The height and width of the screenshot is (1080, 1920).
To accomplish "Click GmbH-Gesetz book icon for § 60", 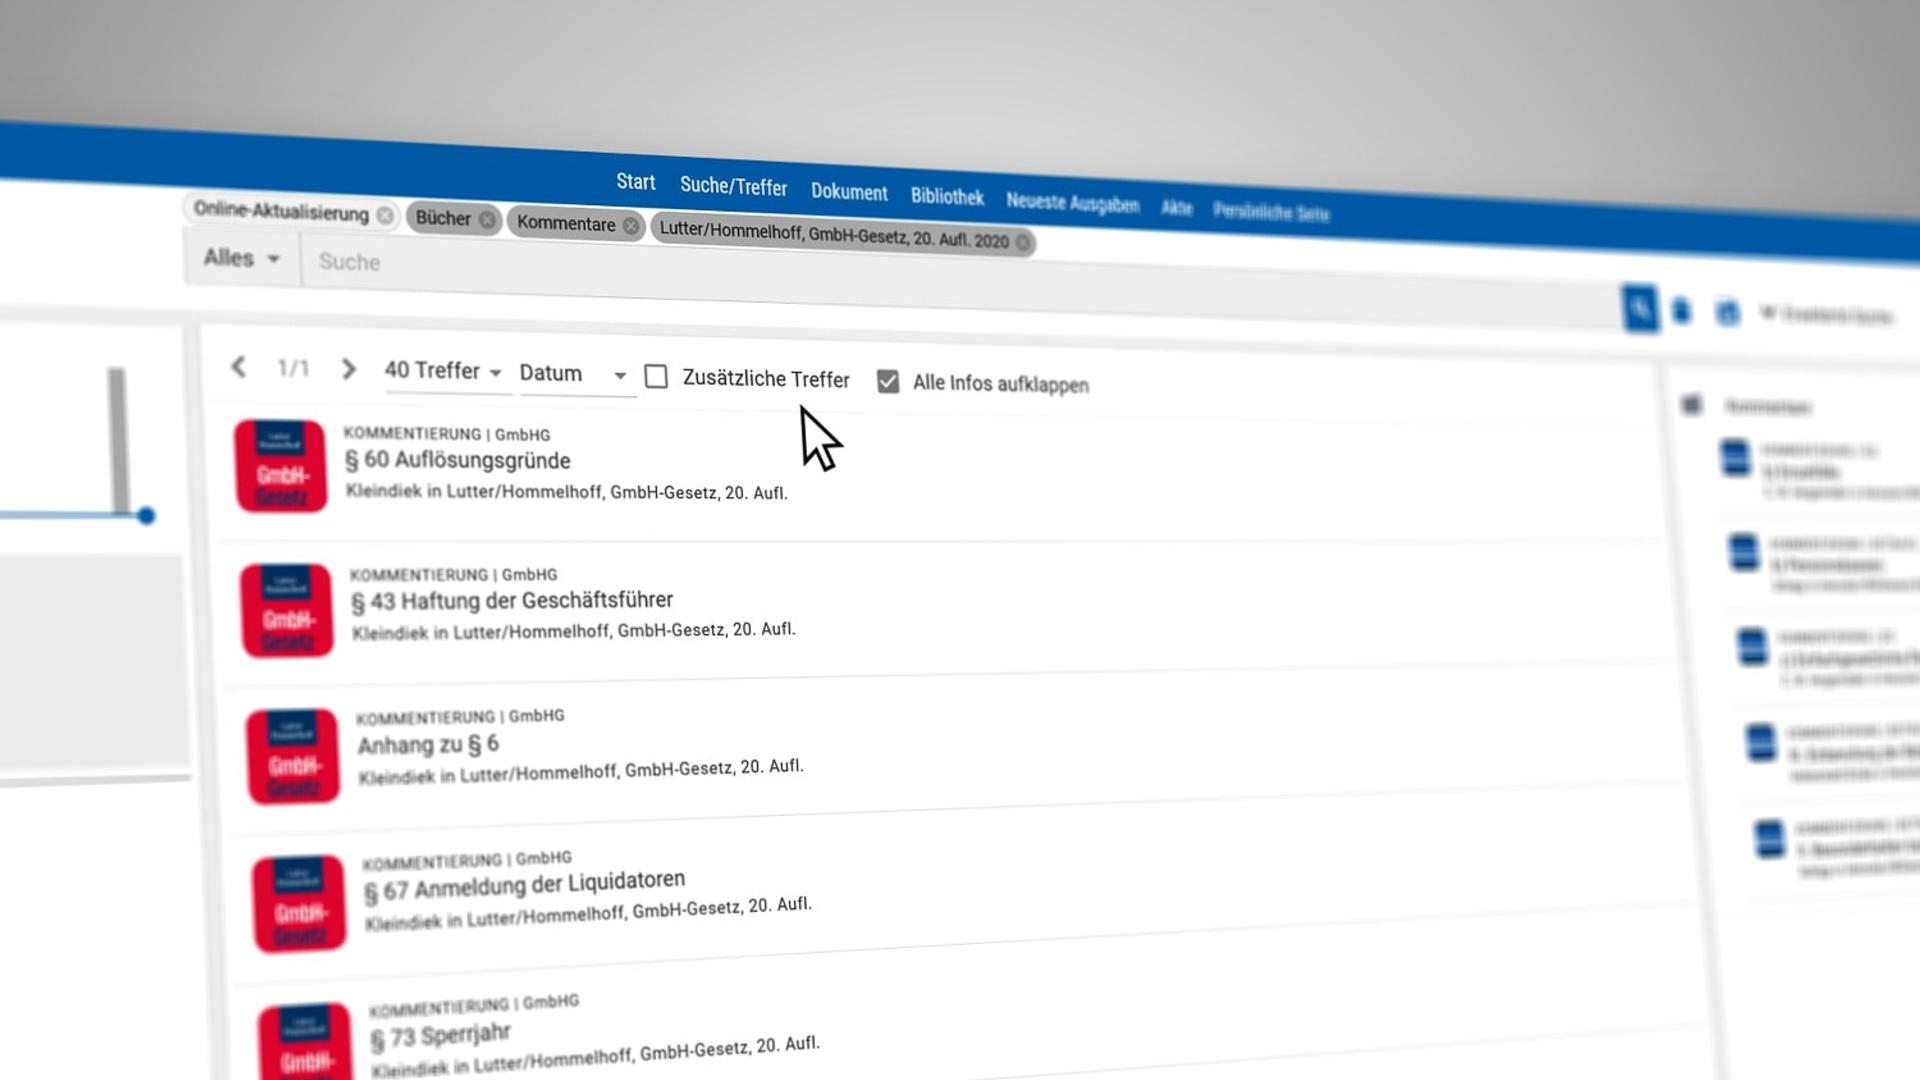I will point(281,466).
